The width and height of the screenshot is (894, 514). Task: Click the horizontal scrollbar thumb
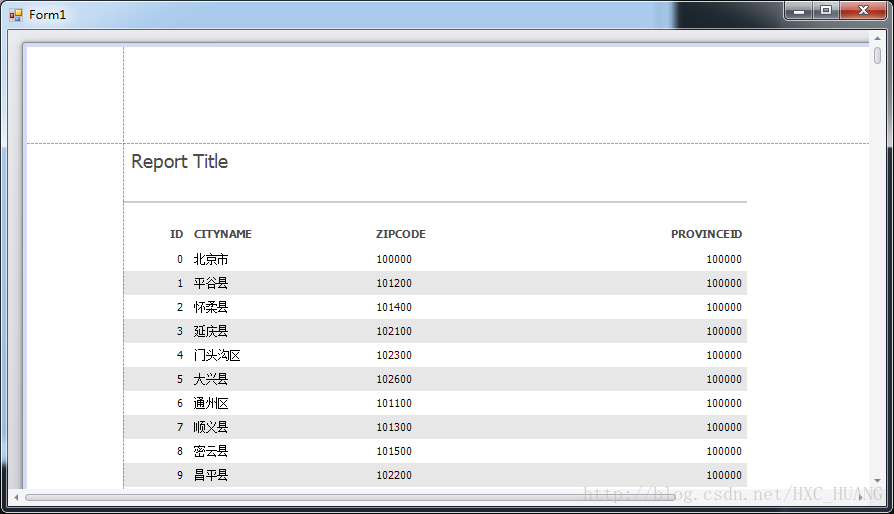coord(350,497)
